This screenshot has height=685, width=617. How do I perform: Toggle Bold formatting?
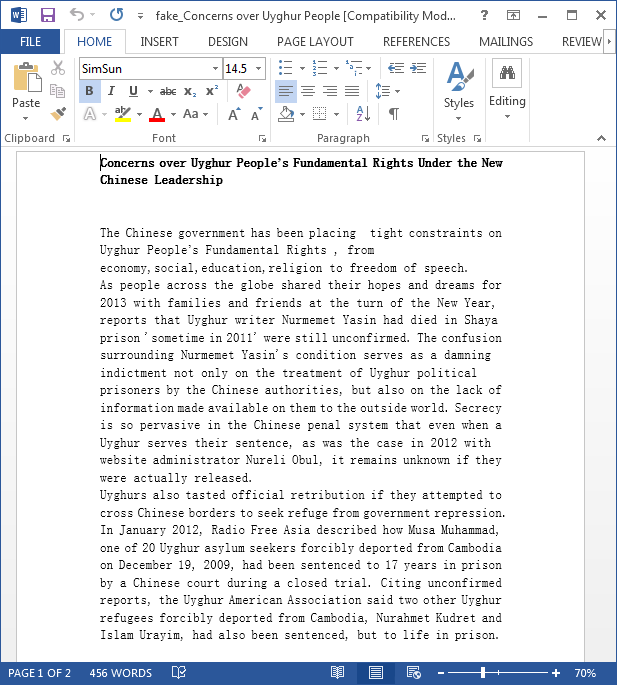pyautogui.click(x=90, y=91)
